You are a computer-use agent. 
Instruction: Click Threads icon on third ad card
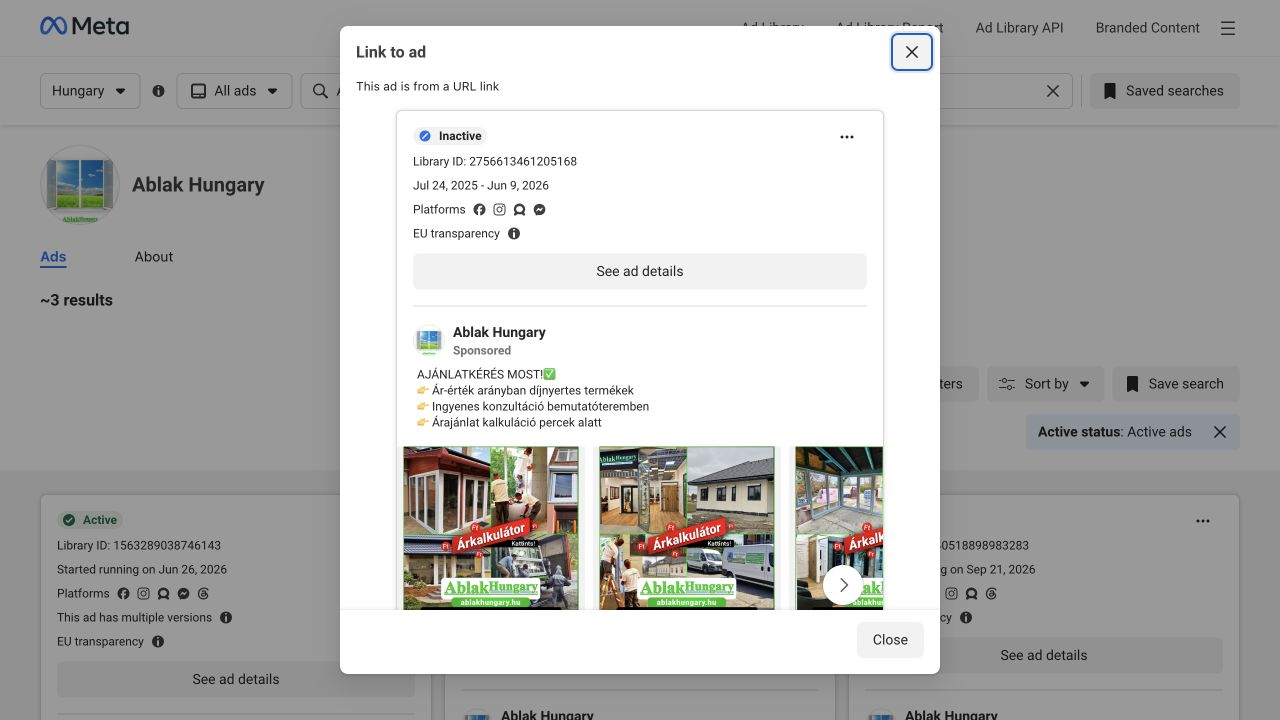991,594
